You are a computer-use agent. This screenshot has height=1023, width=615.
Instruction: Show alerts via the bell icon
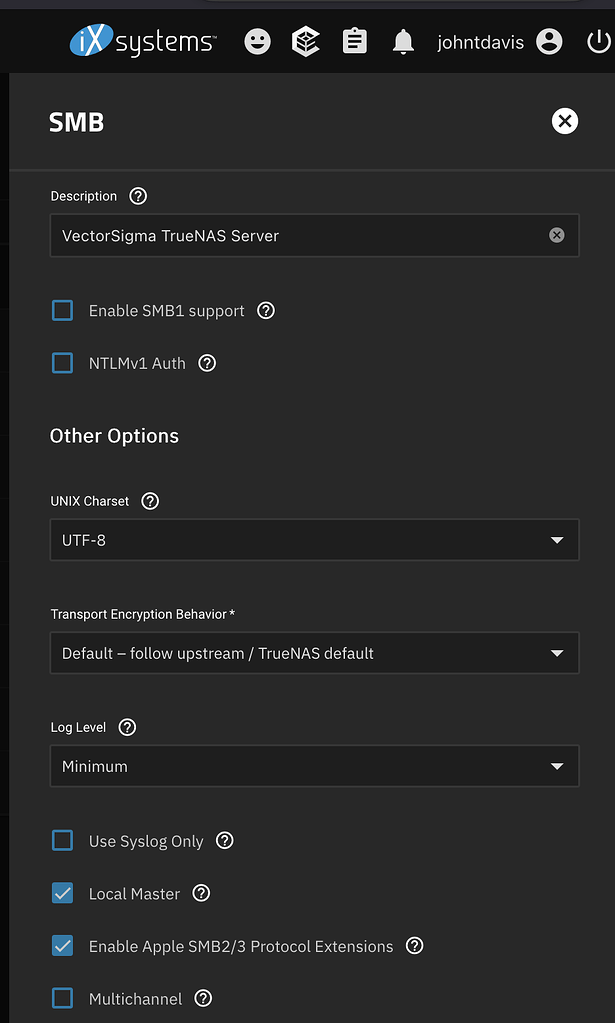403,41
